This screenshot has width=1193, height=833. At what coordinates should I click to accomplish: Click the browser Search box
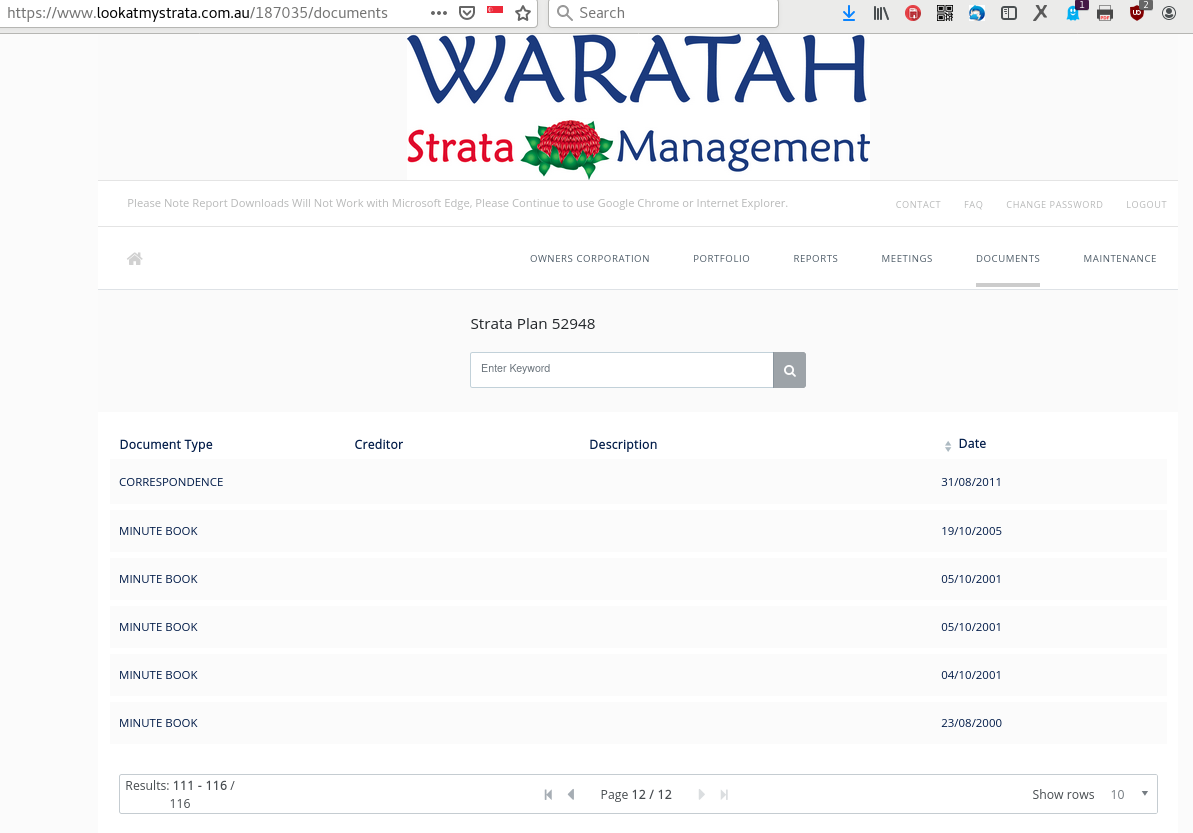(663, 13)
